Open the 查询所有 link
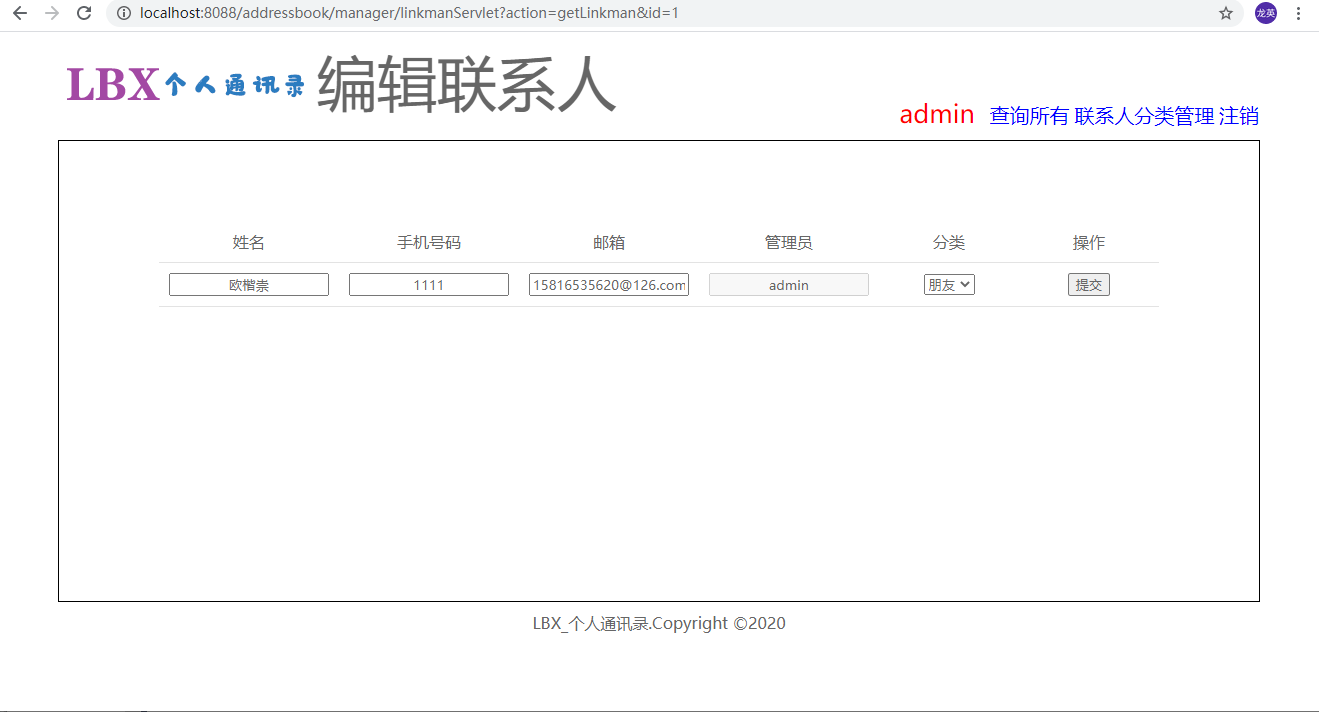1319x712 pixels. pos(1029,116)
